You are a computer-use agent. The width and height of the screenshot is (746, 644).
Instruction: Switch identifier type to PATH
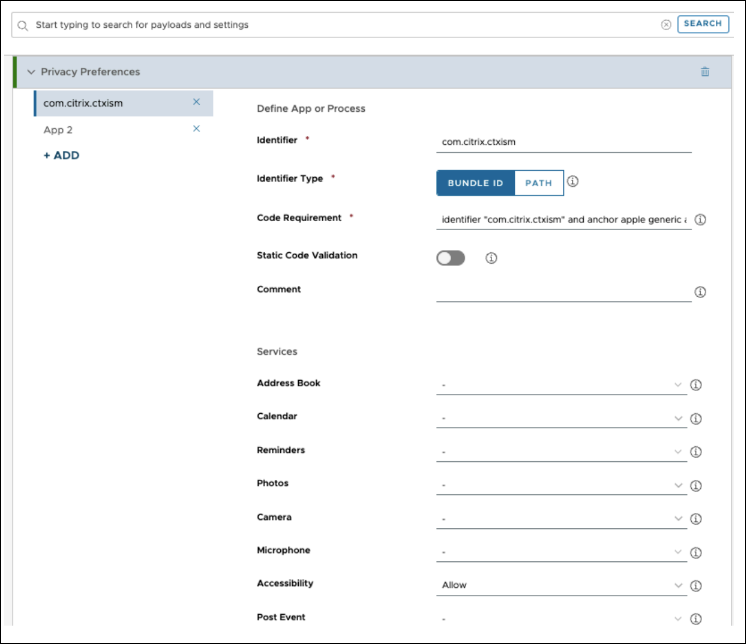tap(539, 183)
